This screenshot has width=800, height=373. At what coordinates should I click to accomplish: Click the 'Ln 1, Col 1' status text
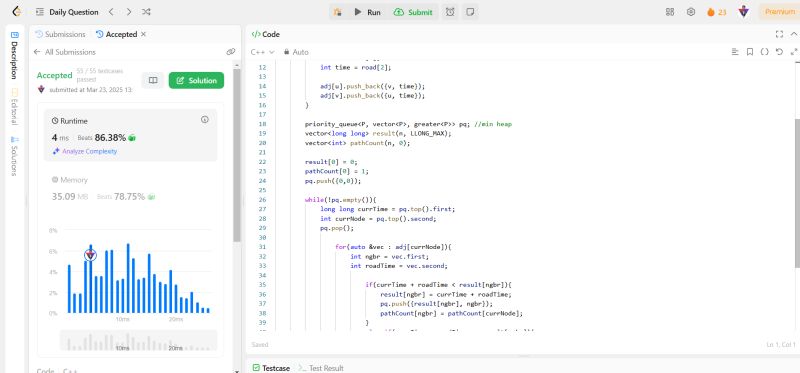click(x=781, y=345)
